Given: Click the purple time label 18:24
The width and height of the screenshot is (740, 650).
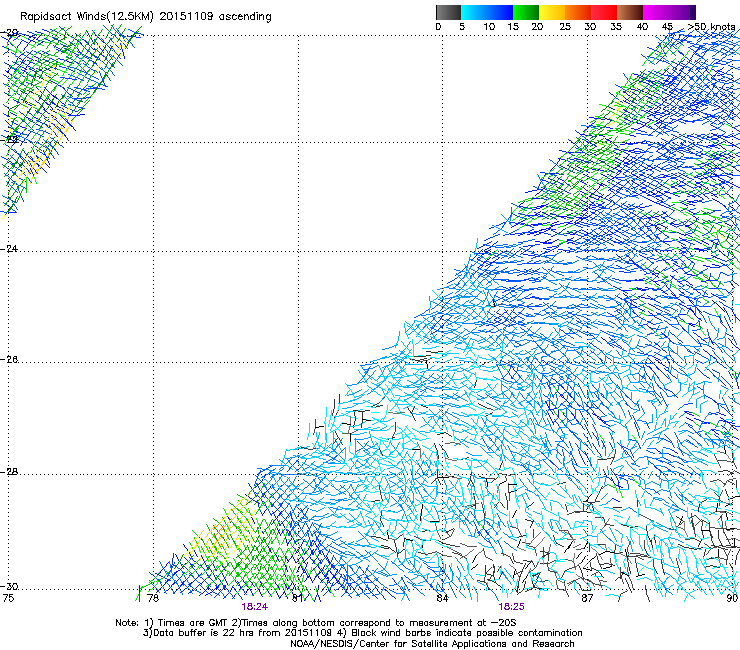Looking at the screenshot, I should coord(254,607).
